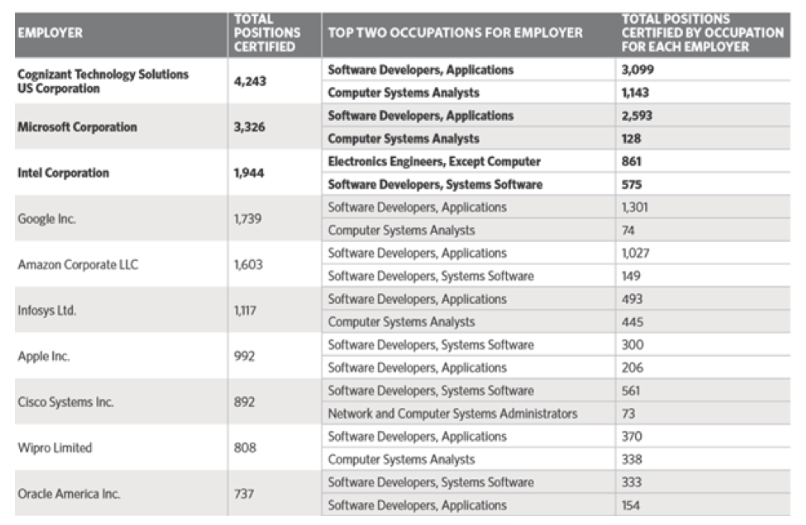This screenshot has height=525, width=806.
Task: Select the 73 value cell
Action: pos(703,413)
